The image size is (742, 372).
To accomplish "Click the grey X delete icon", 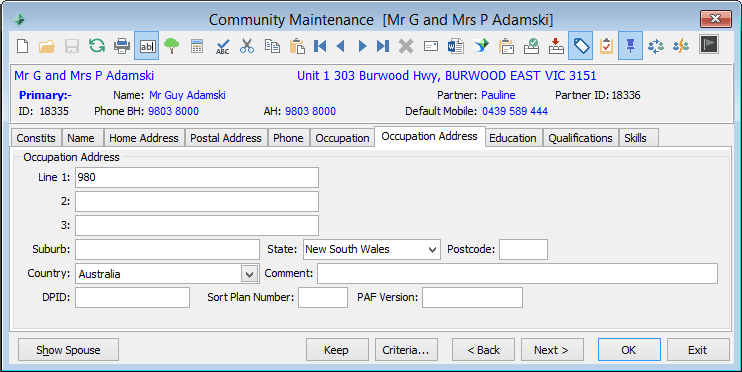I will pyautogui.click(x=406, y=46).
